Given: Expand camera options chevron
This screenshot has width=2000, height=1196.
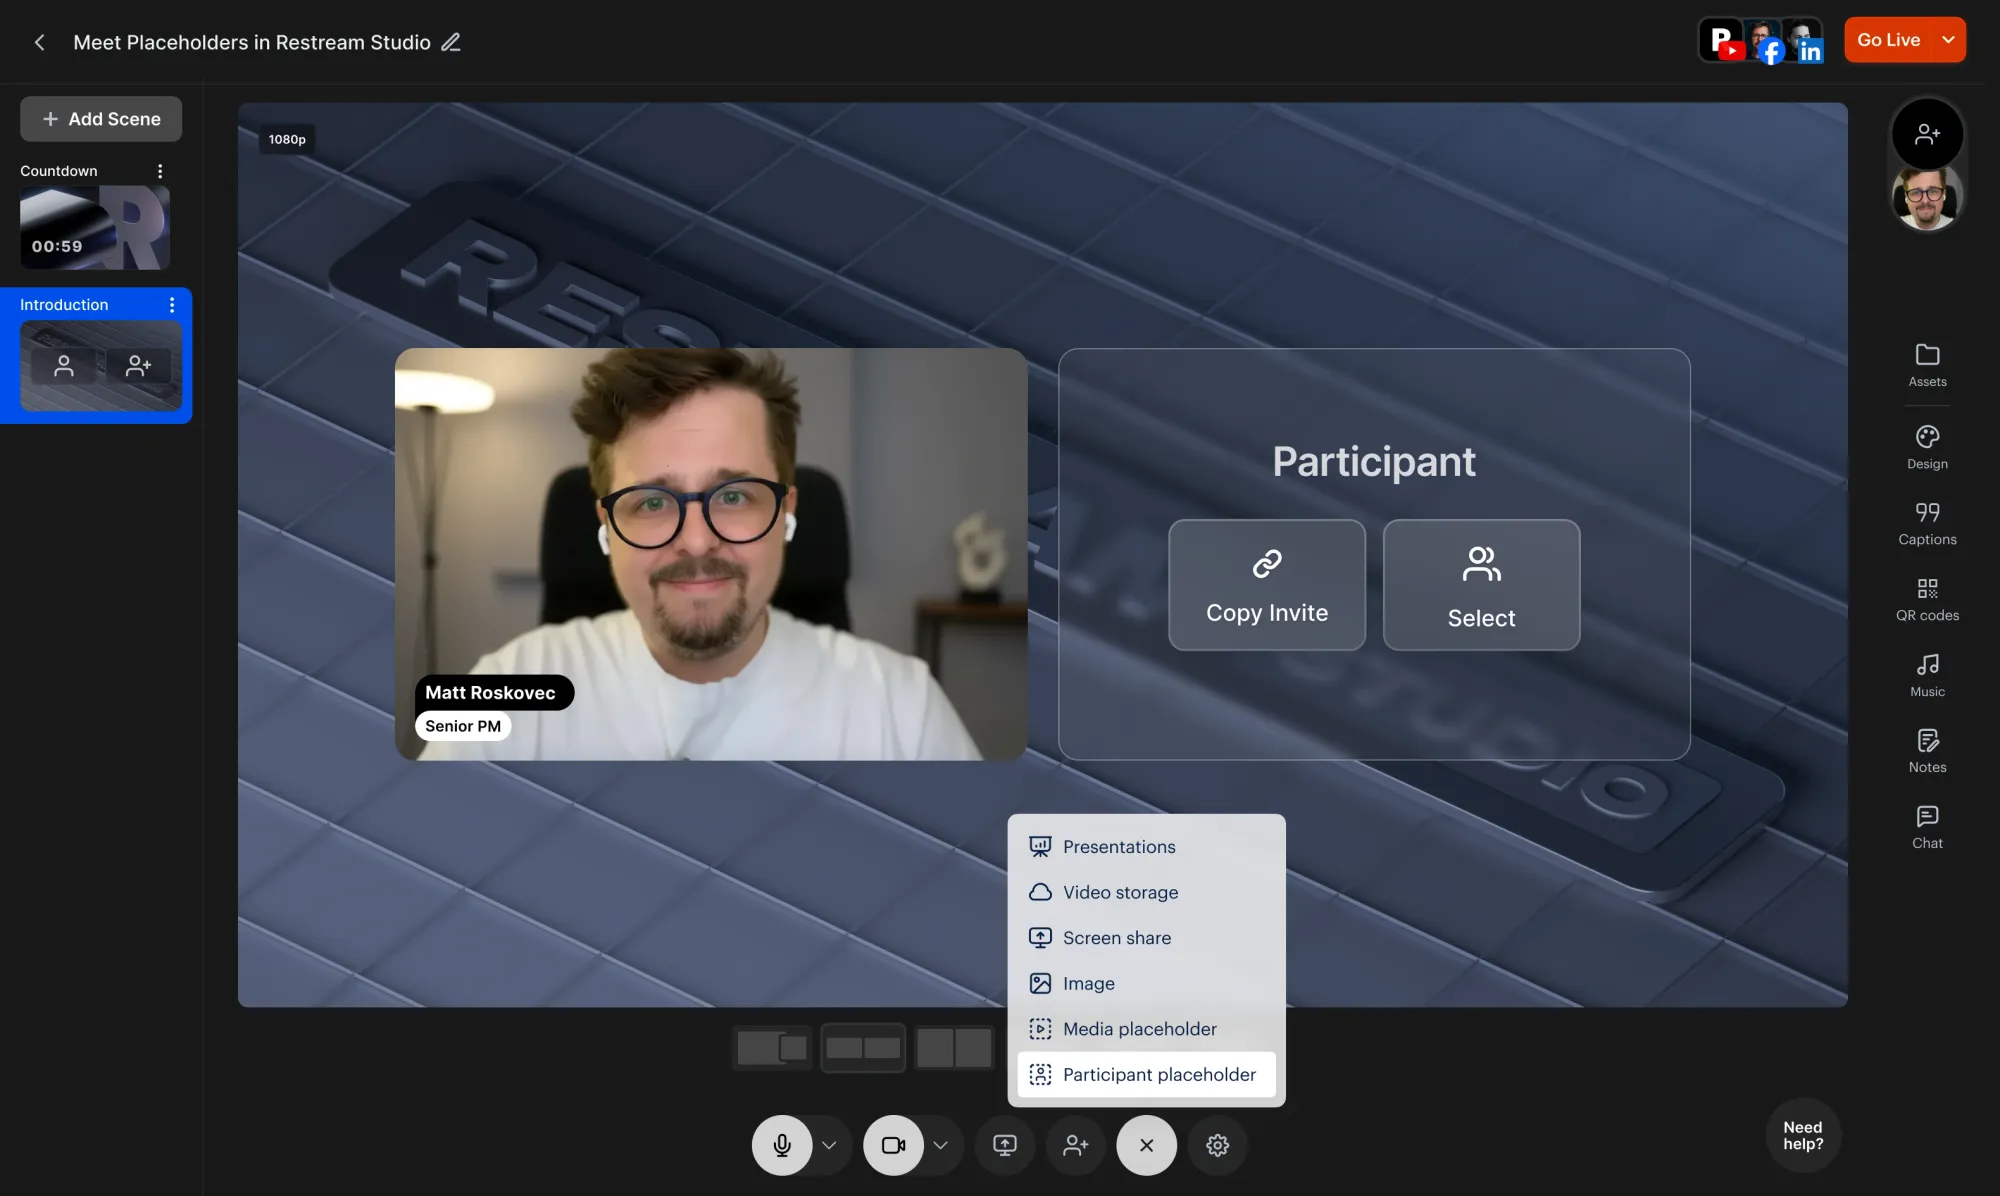Looking at the screenshot, I should click(940, 1145).
